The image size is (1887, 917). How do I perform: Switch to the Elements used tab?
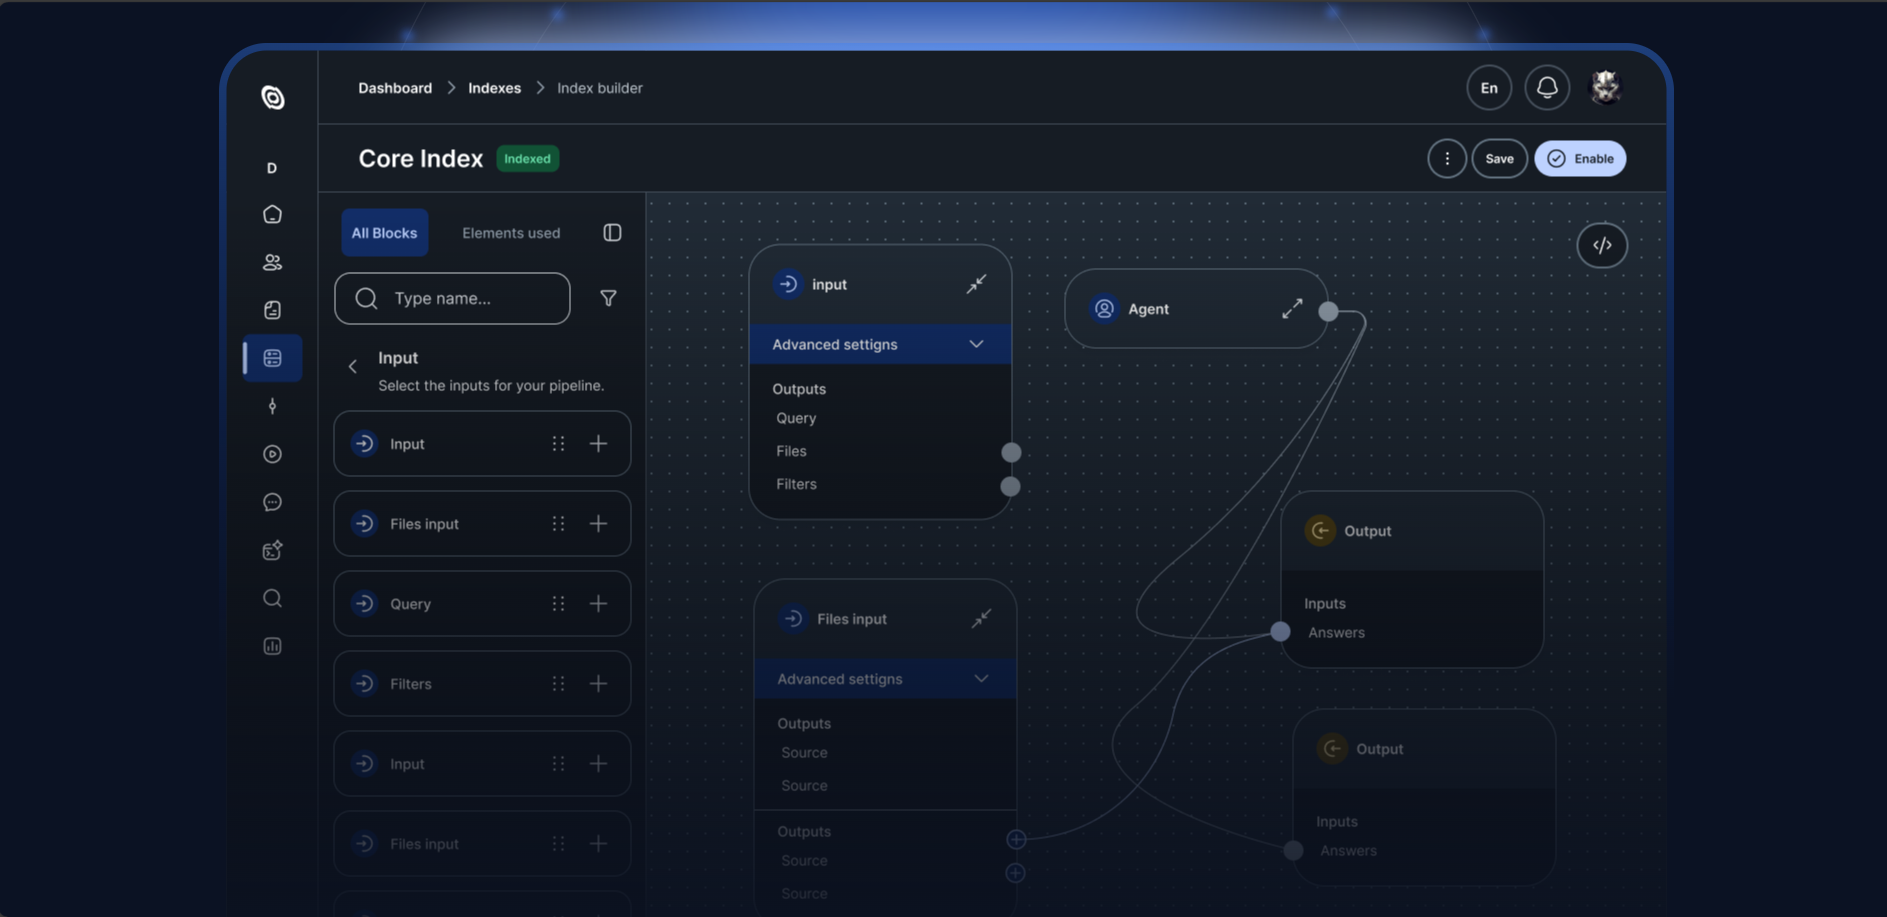[510, 233]
